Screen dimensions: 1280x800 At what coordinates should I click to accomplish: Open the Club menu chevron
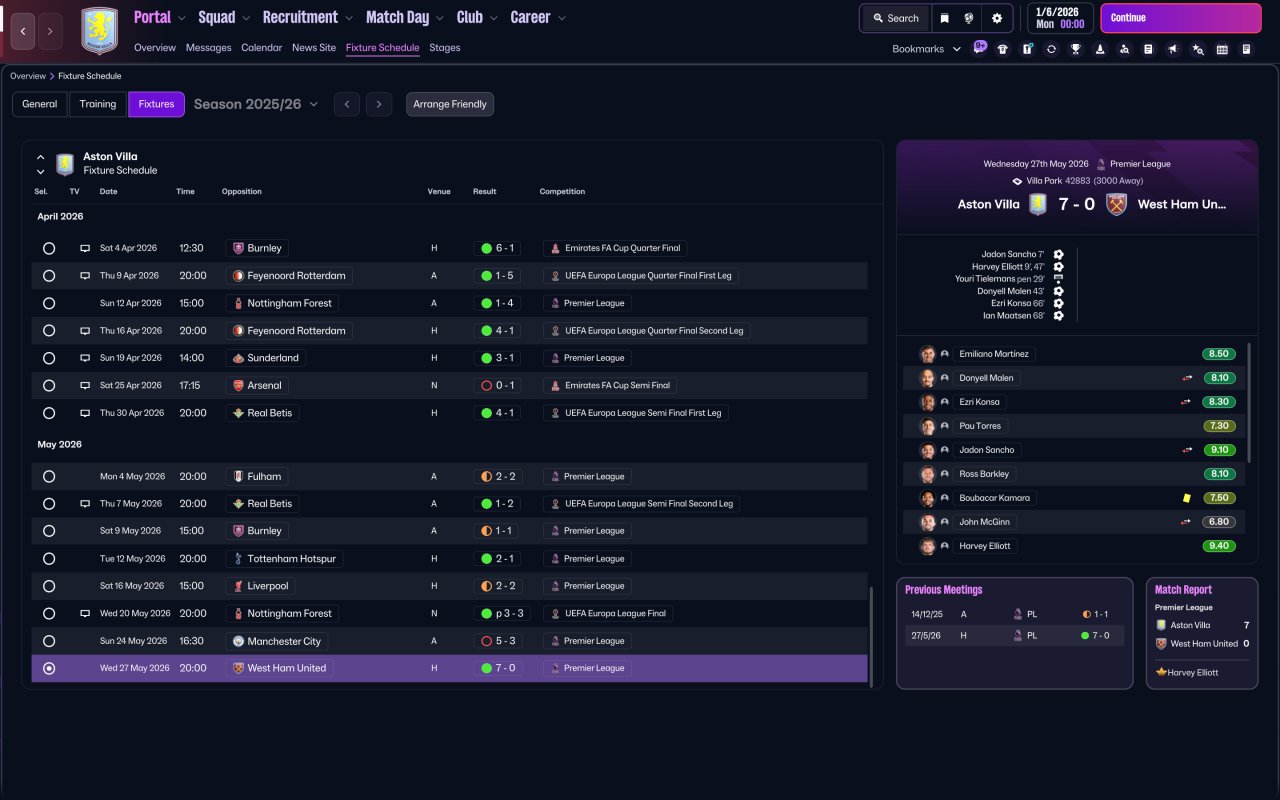[496, 18]
